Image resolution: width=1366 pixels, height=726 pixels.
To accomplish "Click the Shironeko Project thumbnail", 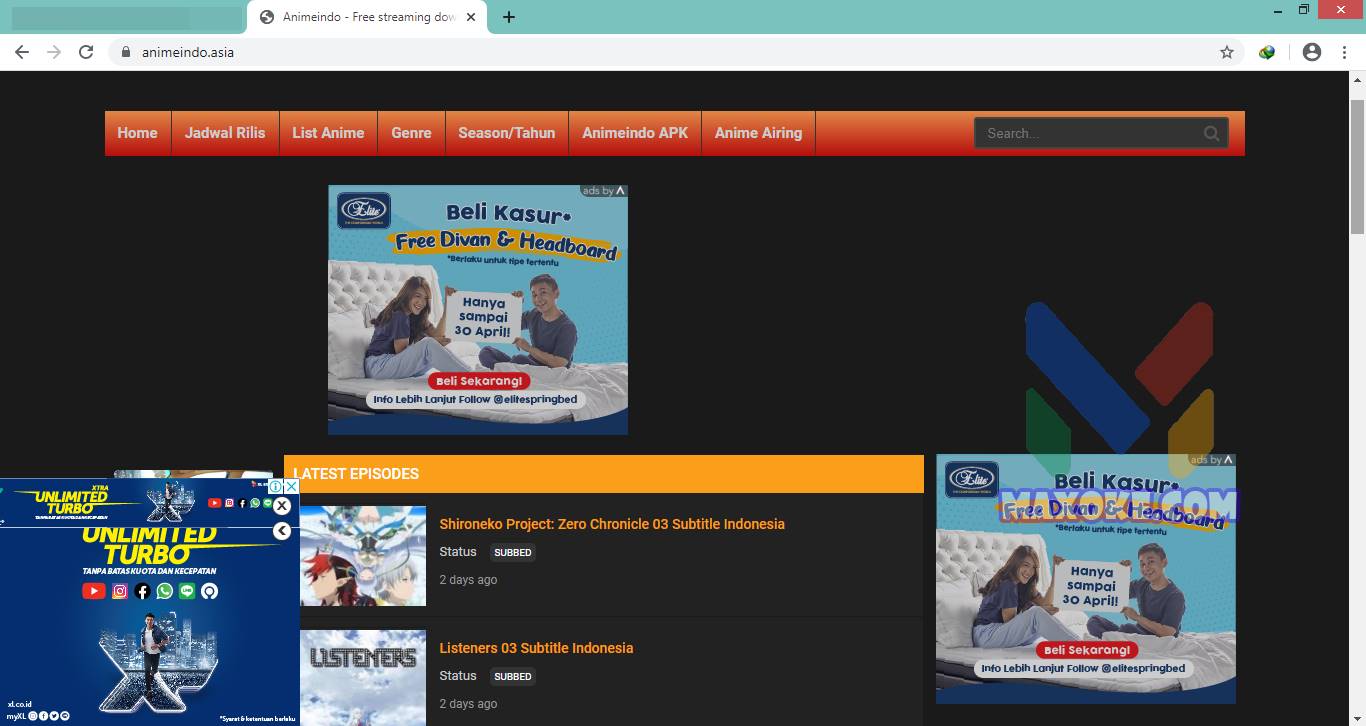I will [363, 556].
